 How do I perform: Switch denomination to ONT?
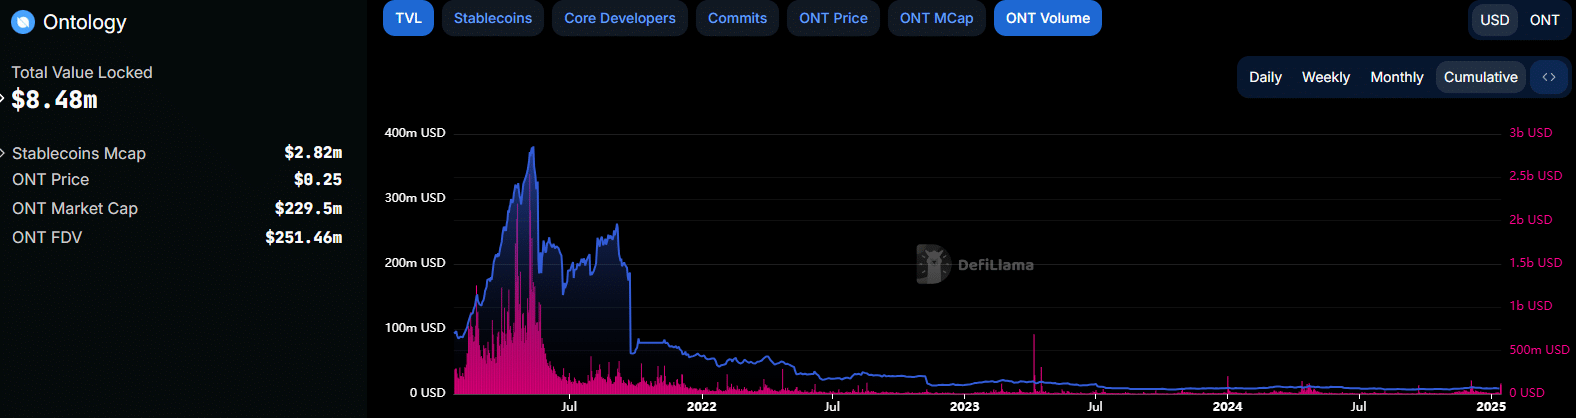click(1544, 20)
